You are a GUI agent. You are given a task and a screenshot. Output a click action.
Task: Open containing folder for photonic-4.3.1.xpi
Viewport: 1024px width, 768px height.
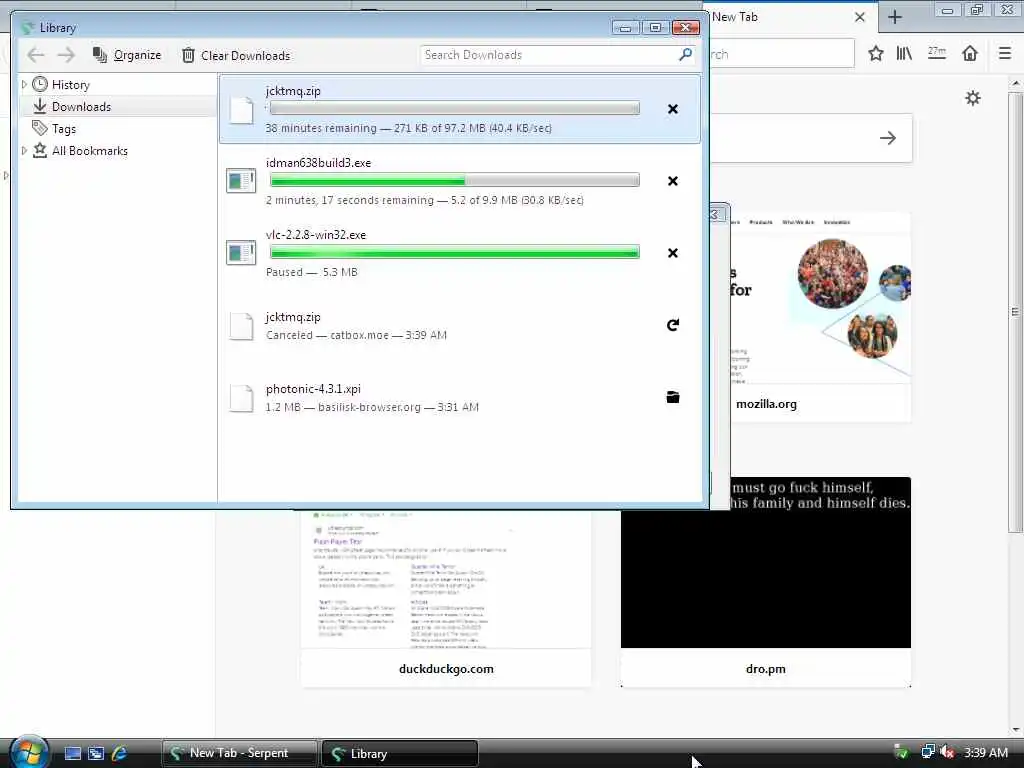pos(673,396)
